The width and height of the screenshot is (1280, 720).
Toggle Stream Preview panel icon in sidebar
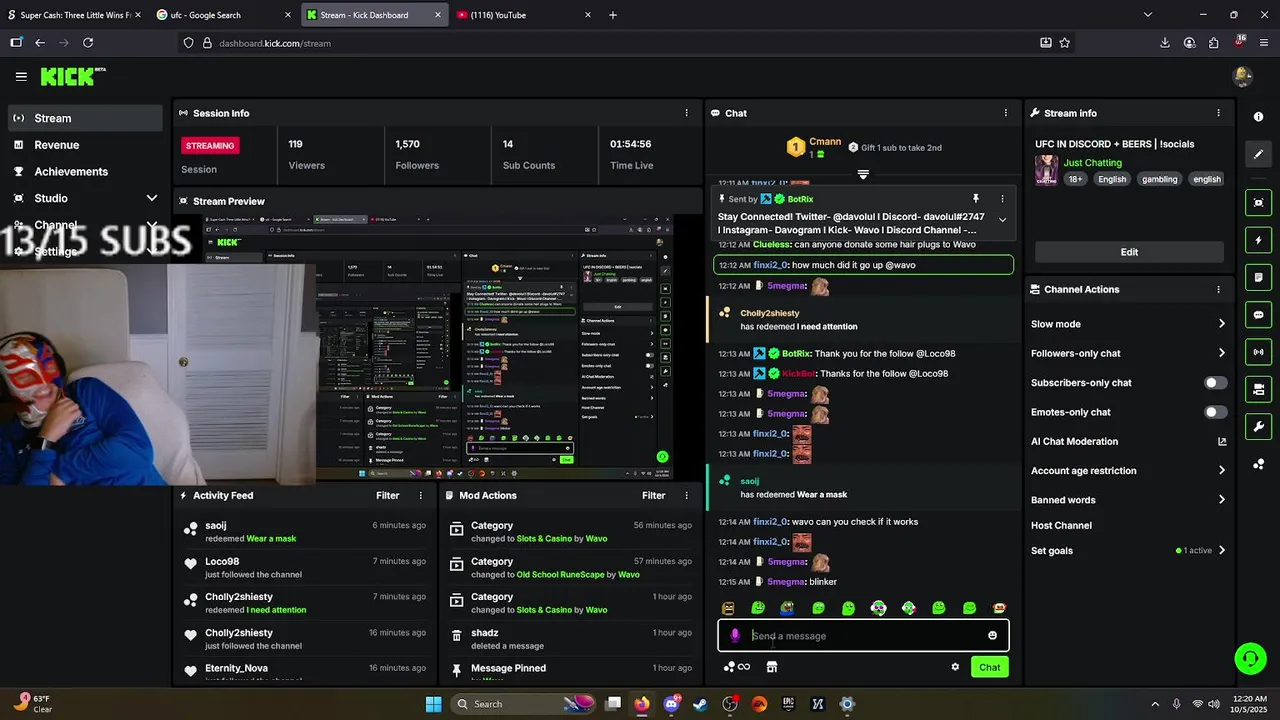(x=1258, y=202)
